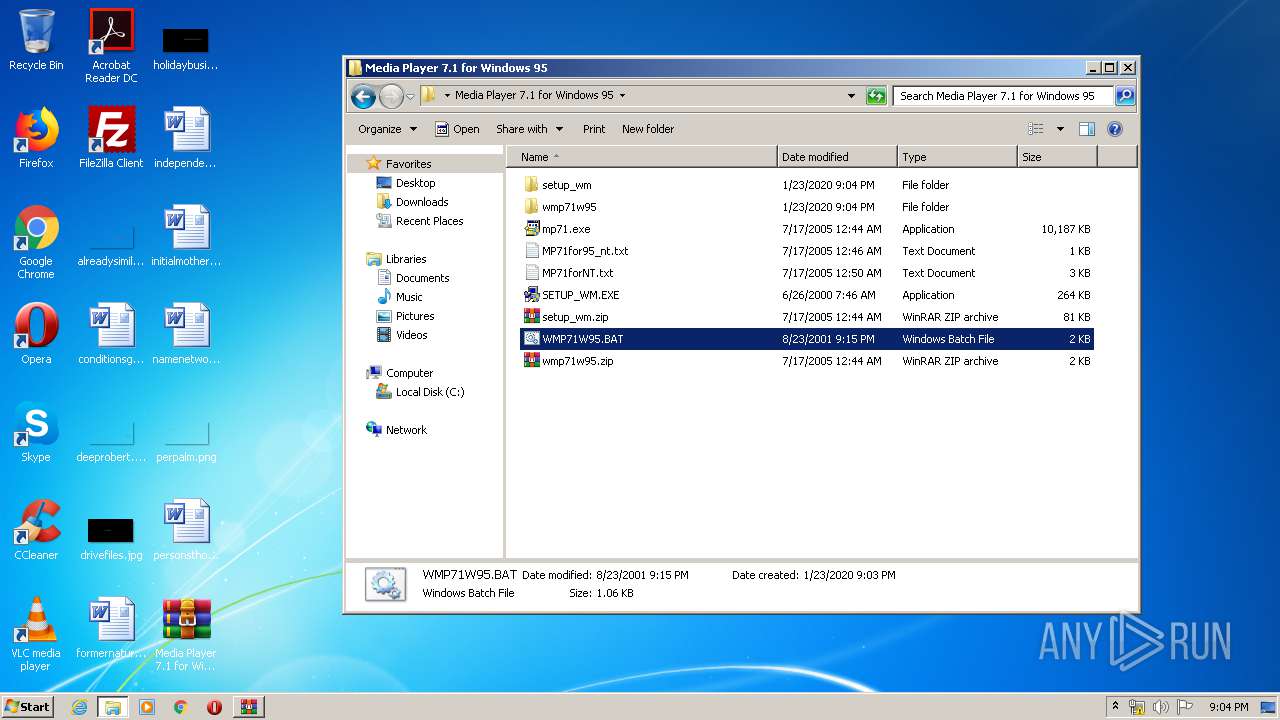Select SETUP_WM.EXE file
Viewport: 1280px width, 720px height.
click(x=807, y=295)
